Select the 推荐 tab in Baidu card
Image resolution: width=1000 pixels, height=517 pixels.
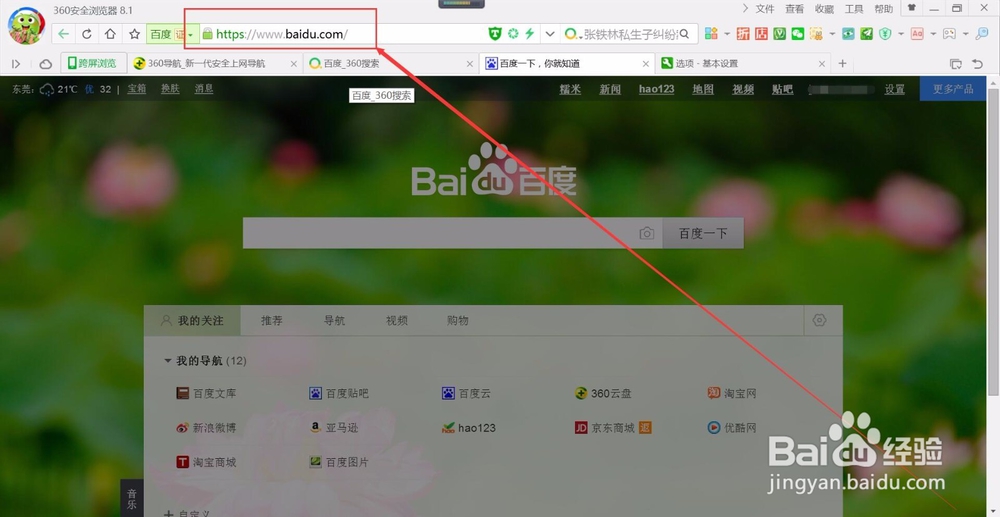click(272, 321)
